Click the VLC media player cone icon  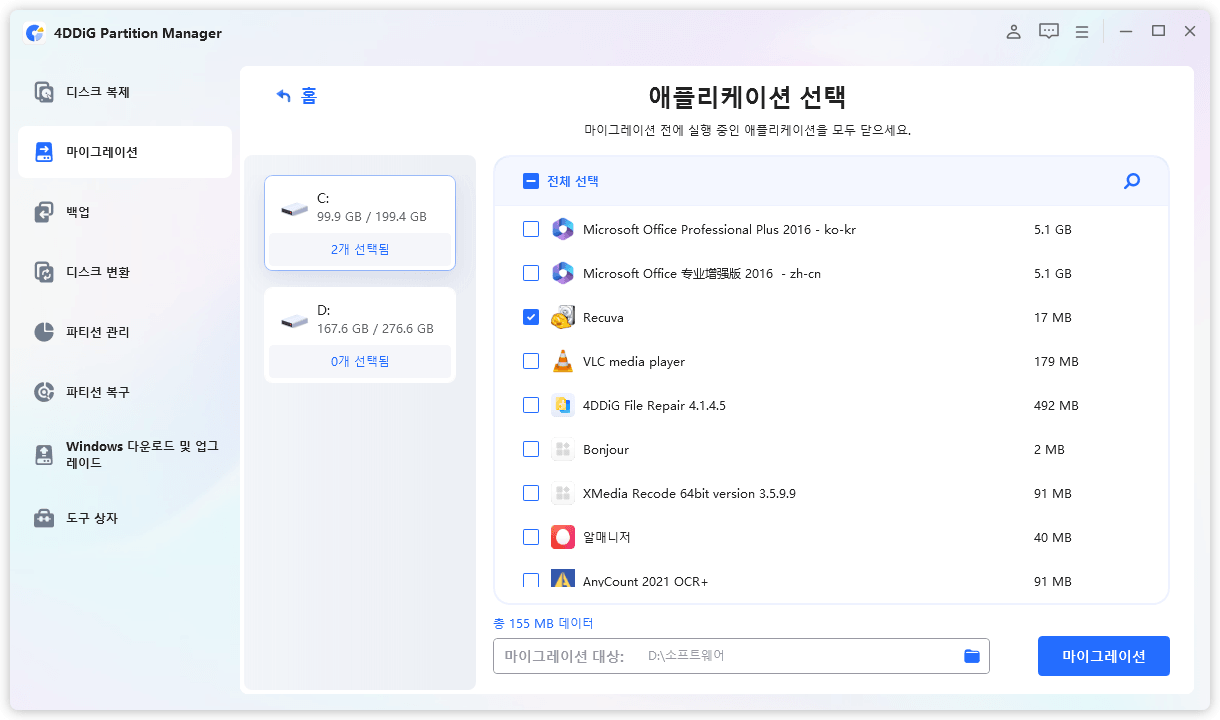(563, 361)
